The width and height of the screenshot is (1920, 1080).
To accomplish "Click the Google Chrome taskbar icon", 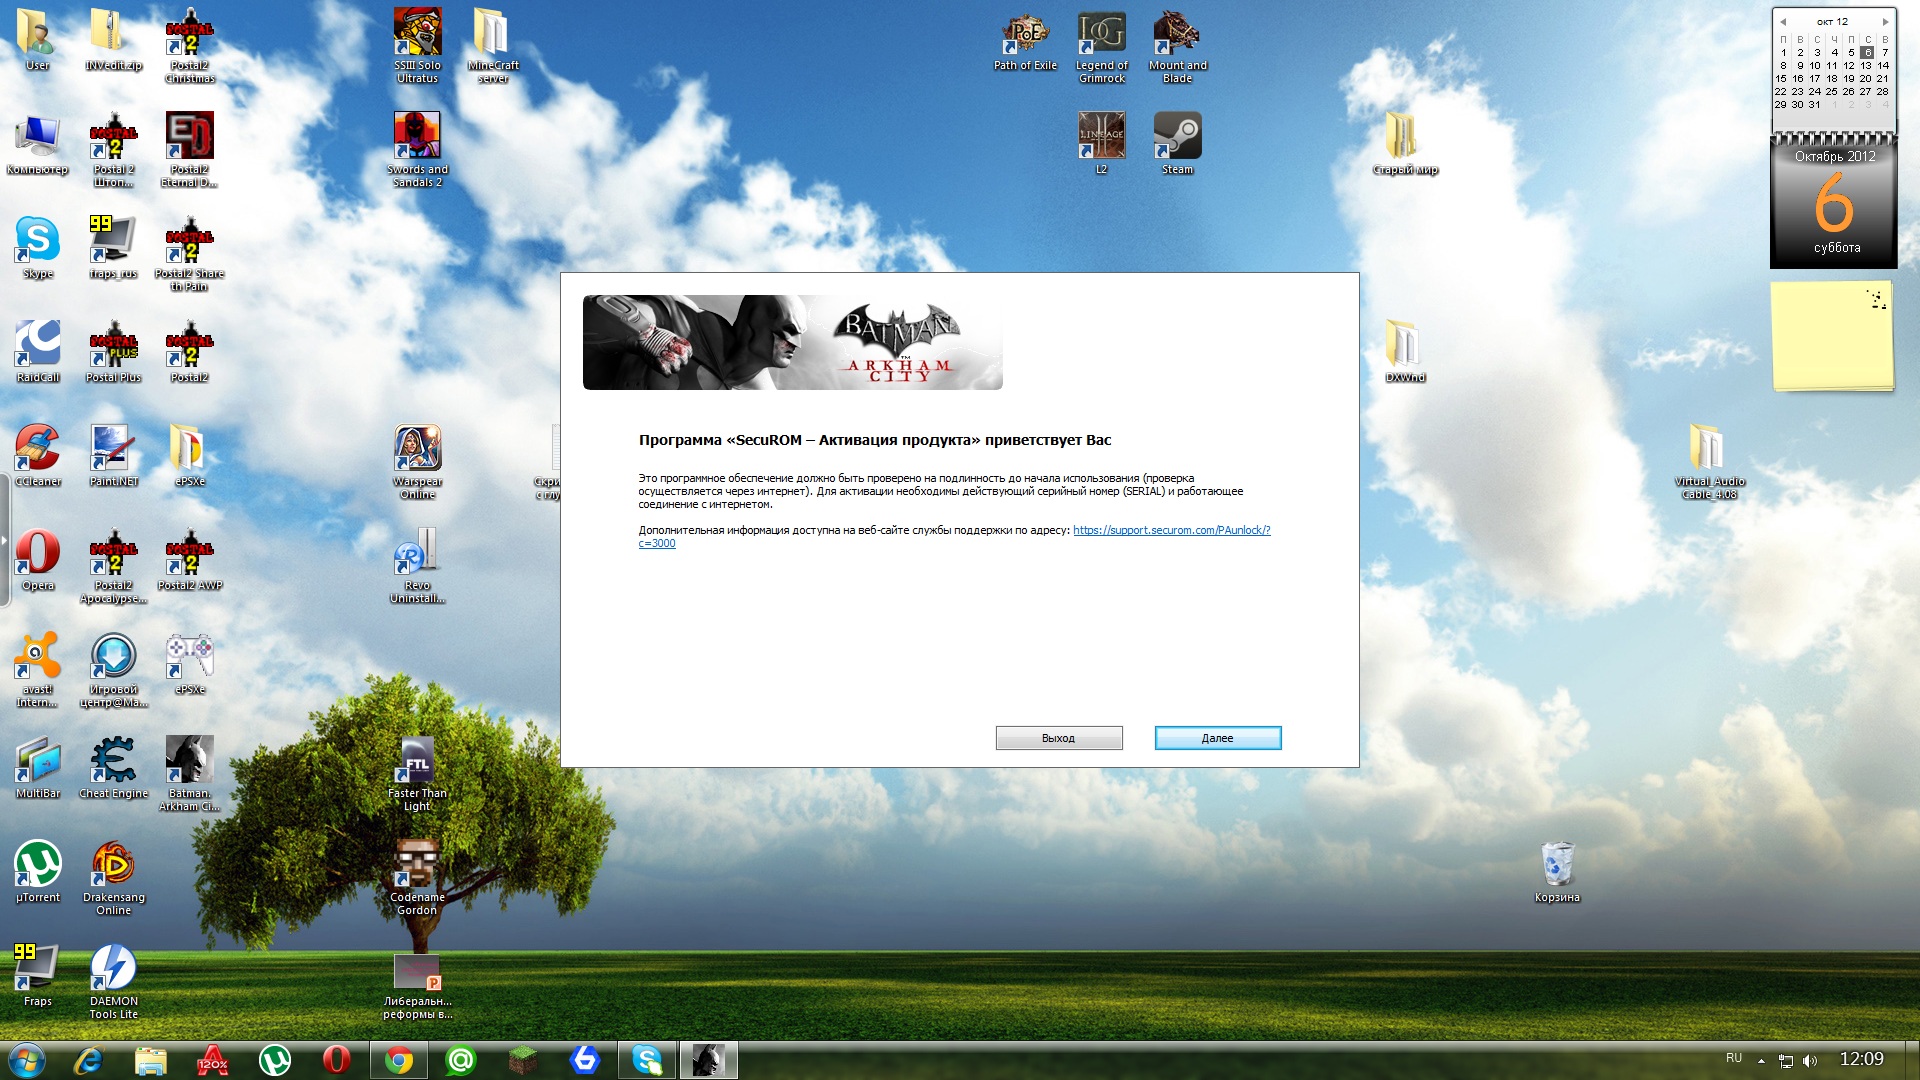I will click(x=398, y=1060).
